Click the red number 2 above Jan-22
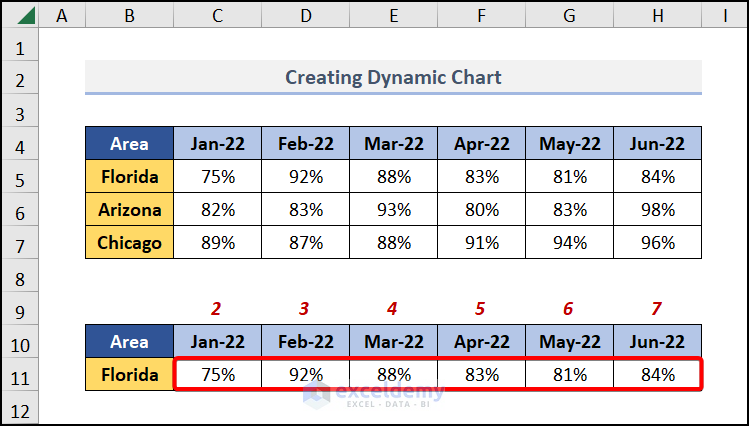The width and height of the screenshot is (749, 426). [x=218, y=309]
